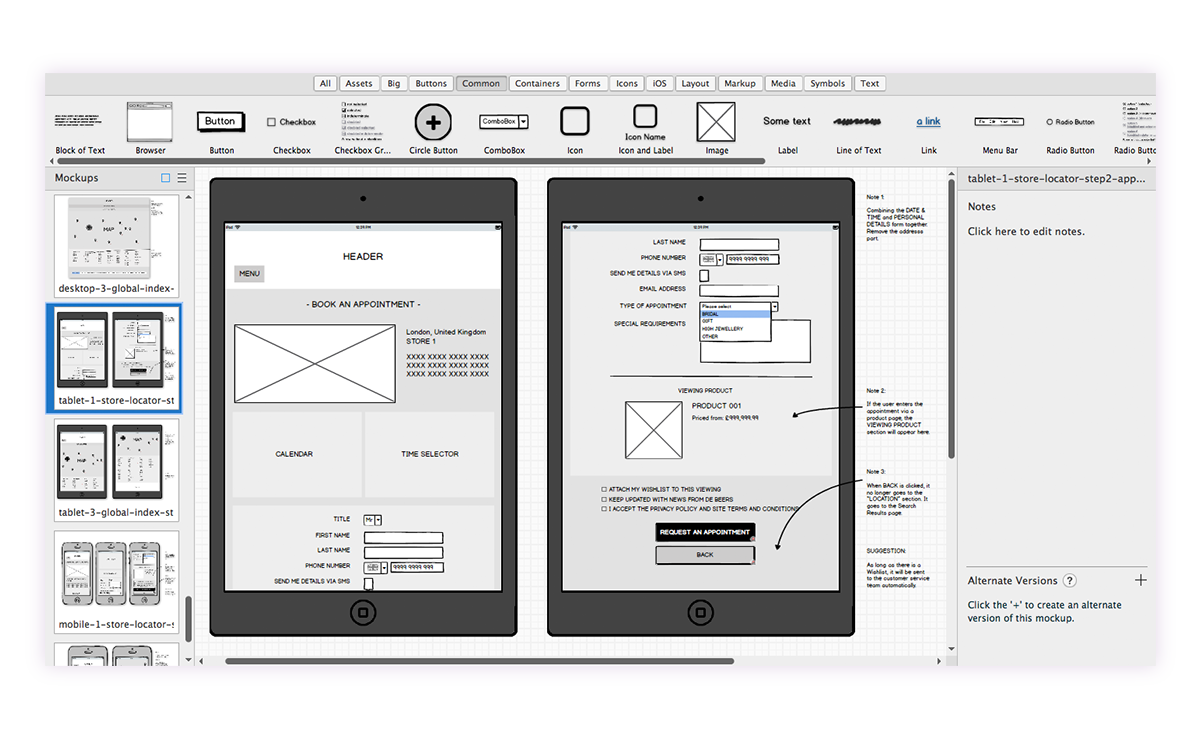Select the Menu Bar component
Screen dimensions: 1200x740
pos(999,121)
